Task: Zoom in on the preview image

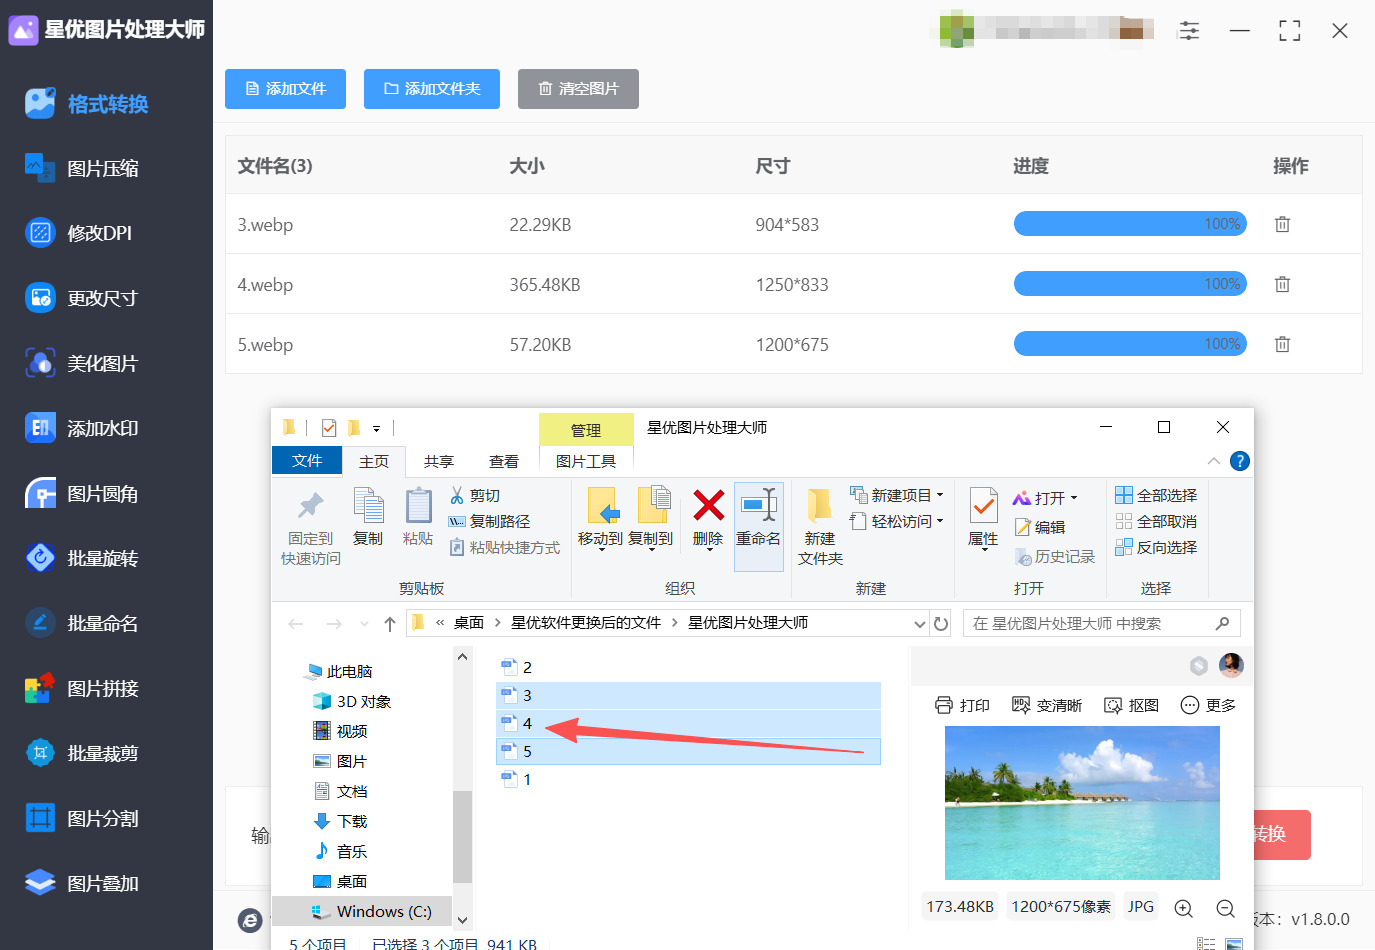Action: tap(1183, 908)
